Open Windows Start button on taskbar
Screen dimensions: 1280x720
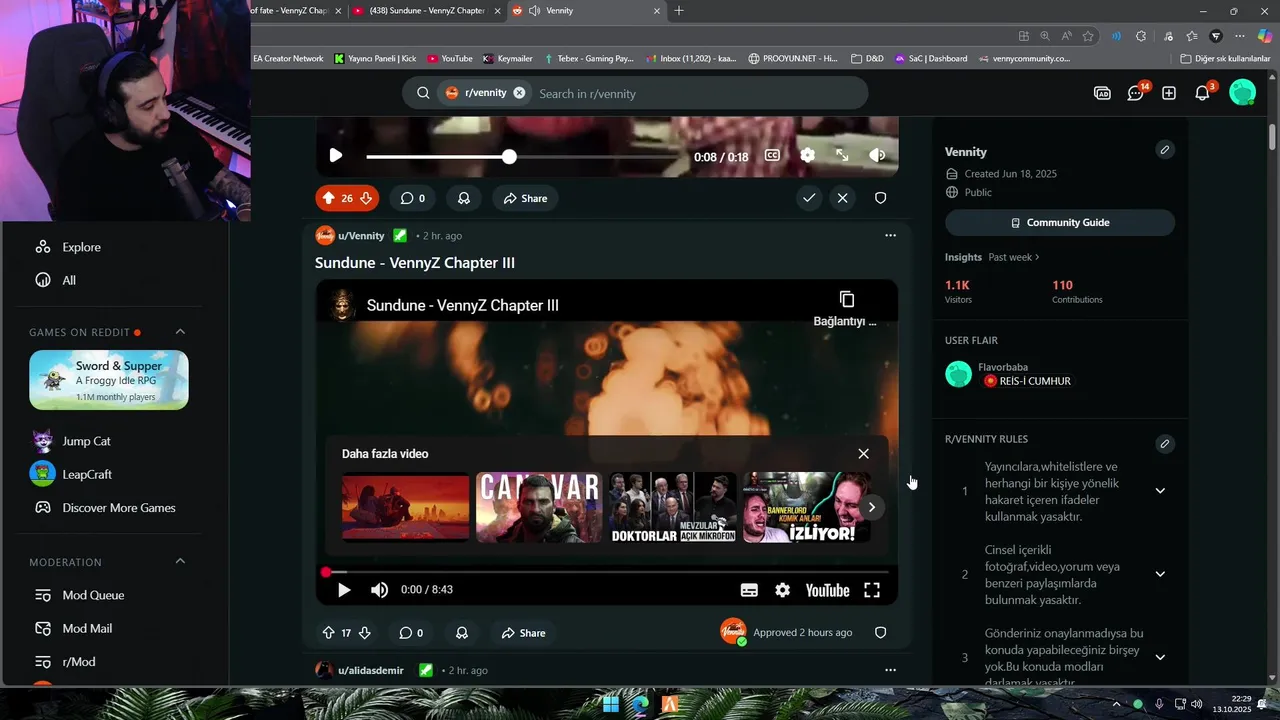[x=610, y=704]
